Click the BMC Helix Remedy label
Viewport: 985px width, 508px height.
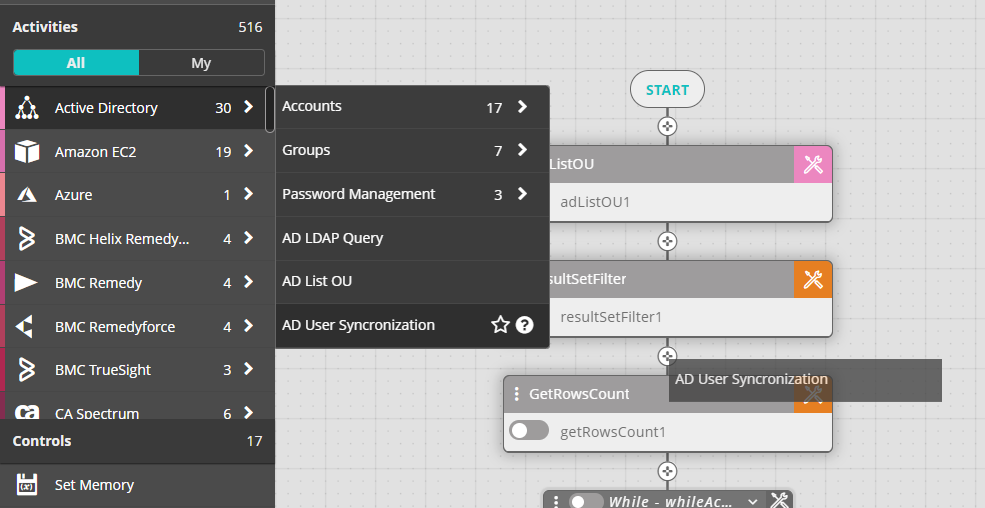122,239
